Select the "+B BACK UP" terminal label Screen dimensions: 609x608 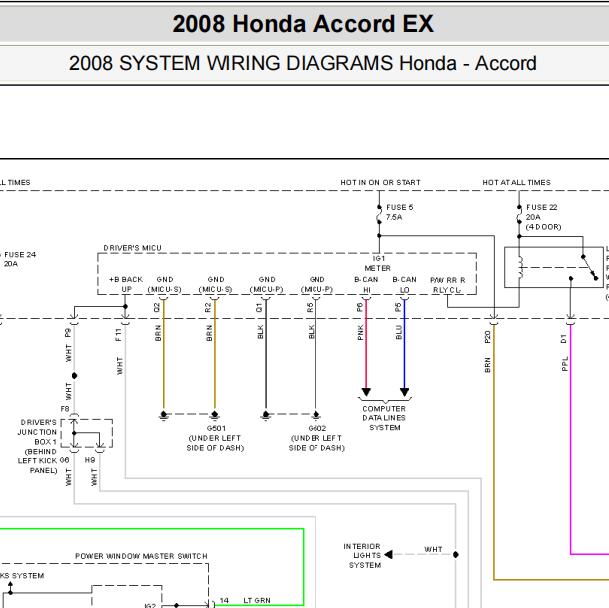(x=126, y=284)
